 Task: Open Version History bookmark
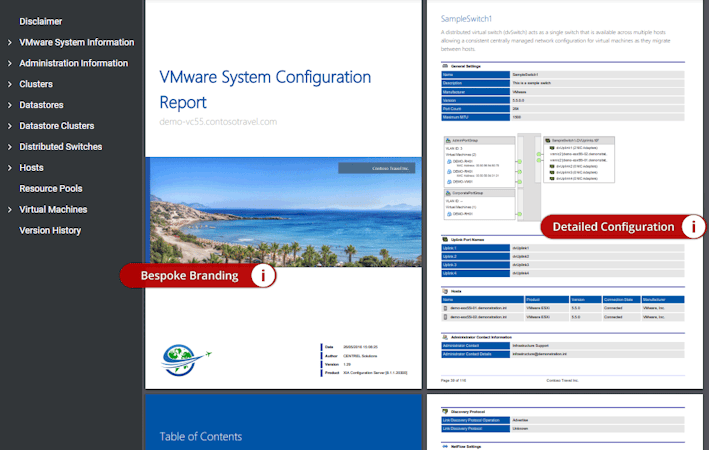pos(50,230)
